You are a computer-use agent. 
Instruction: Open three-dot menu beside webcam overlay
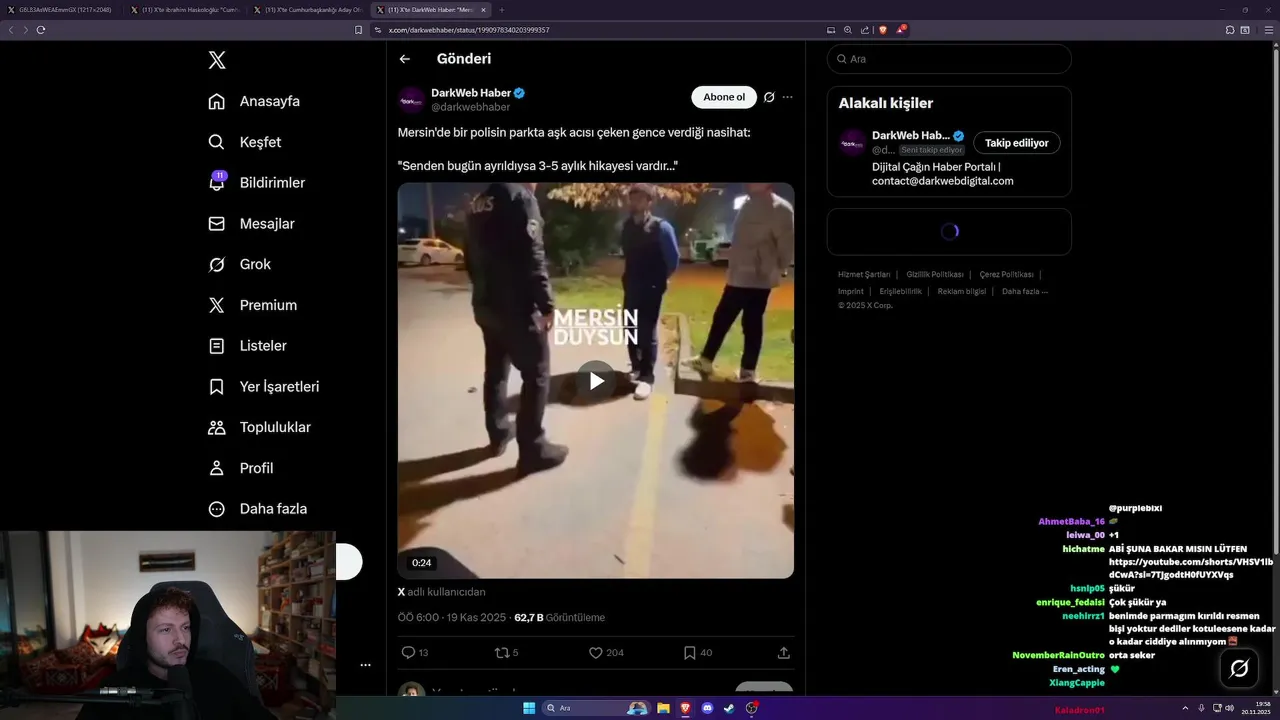click(365, 665)
